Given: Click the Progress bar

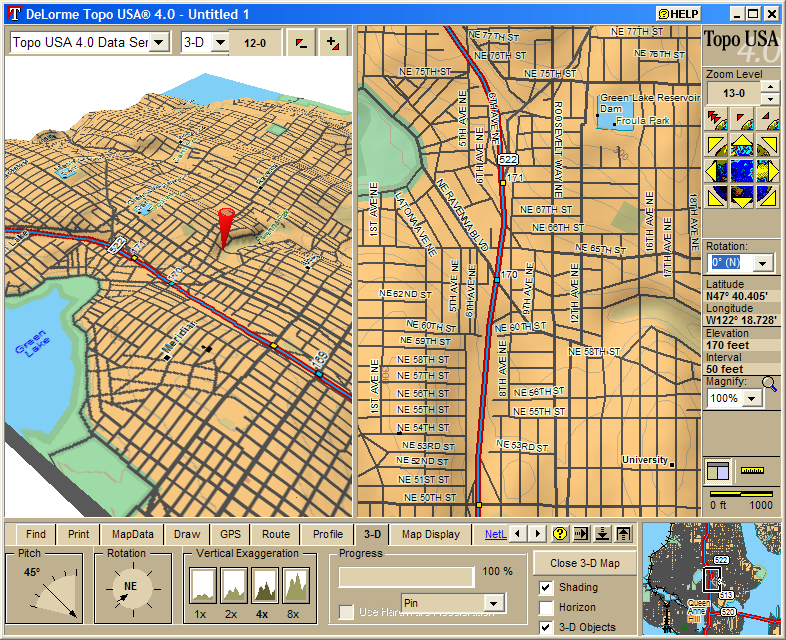Looking at the screenshot, I should (x=407, y=577).
